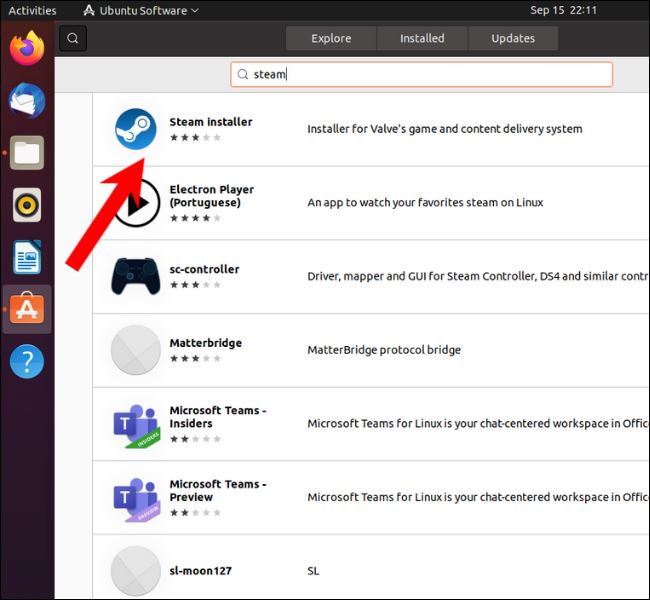The width and height of the screenshot is (650, 600).
Task: Click the Activities button
Action: (x=33, y=11)
